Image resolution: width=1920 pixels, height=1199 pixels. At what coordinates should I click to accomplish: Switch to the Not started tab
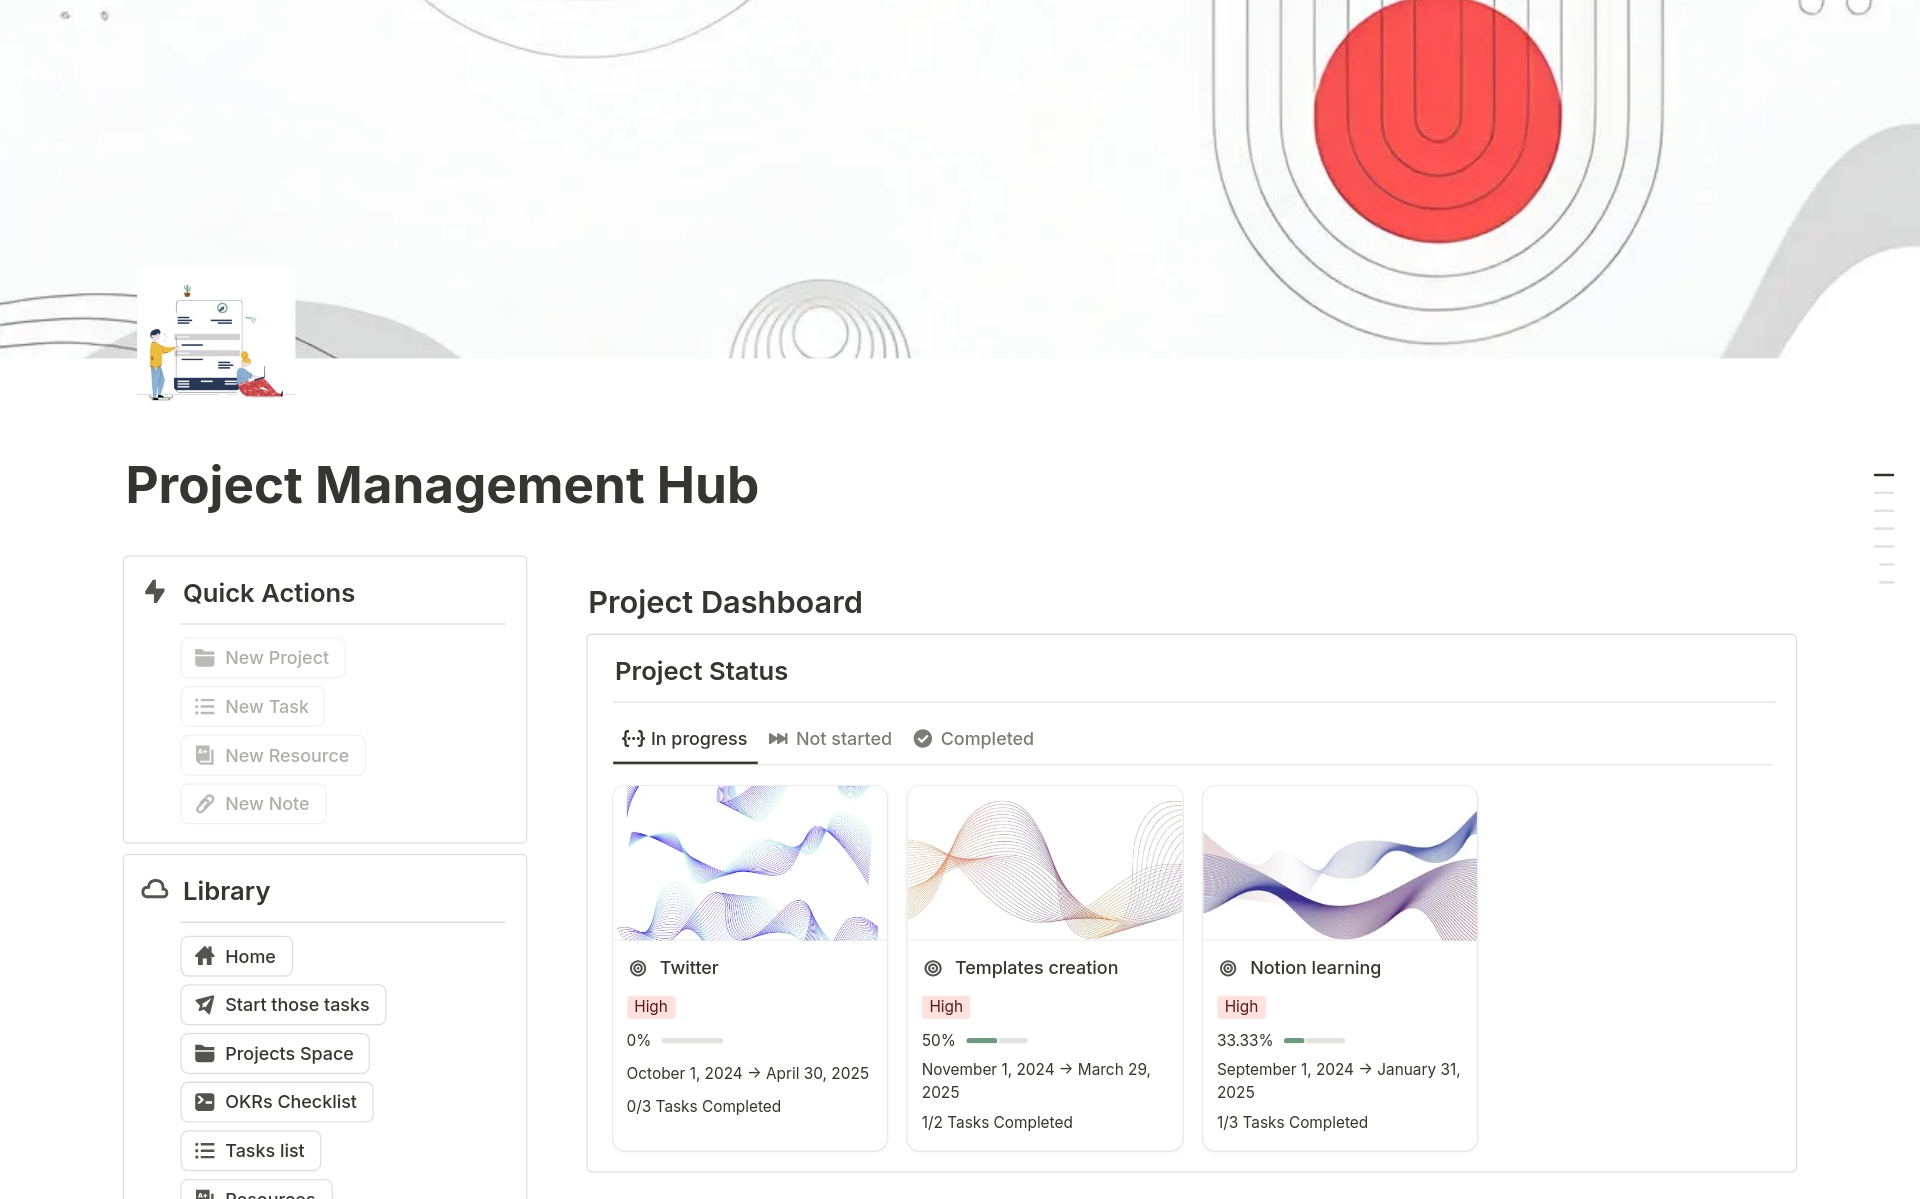843,738
